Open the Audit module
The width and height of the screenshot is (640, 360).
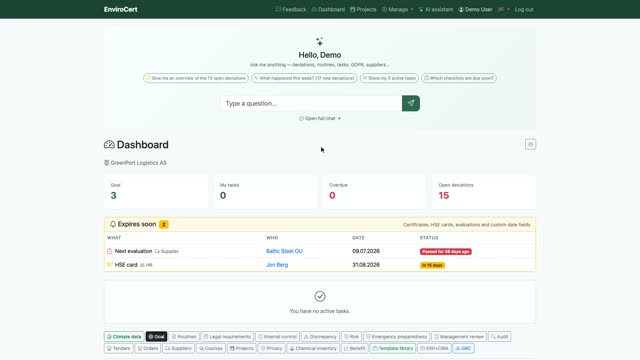(x=500, y=337)
